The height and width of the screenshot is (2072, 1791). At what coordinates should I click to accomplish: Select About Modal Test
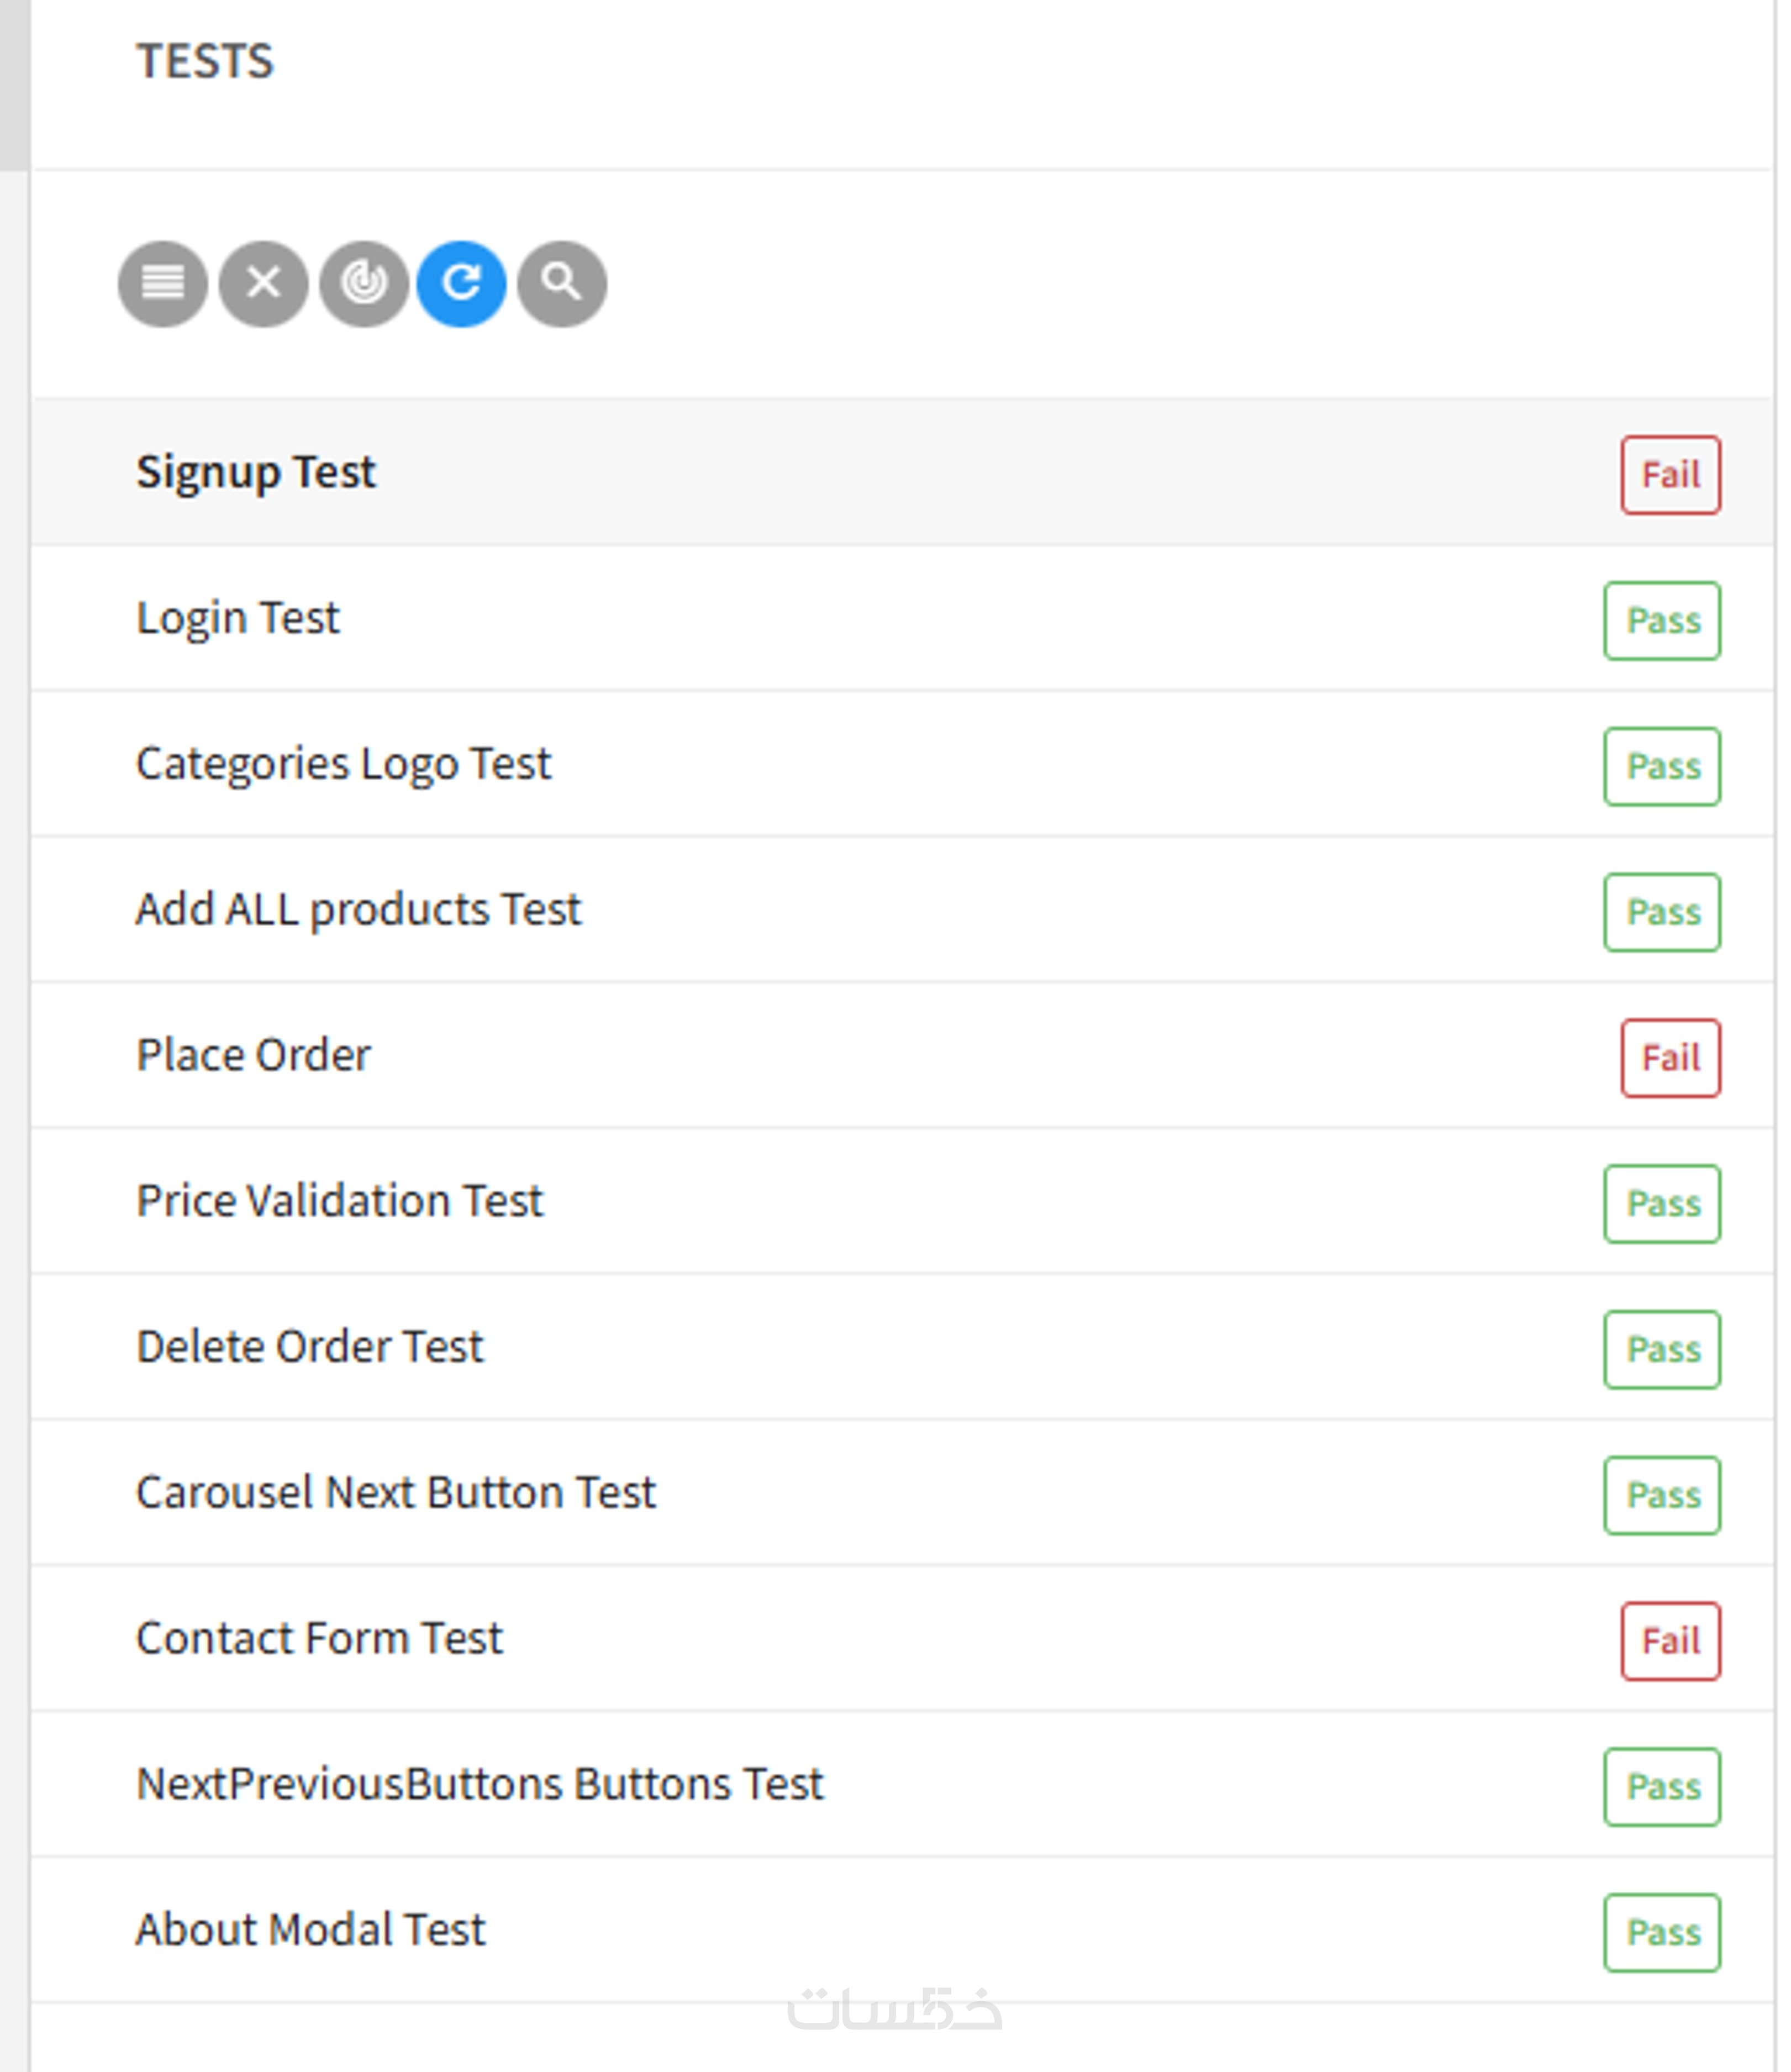click(311, 1930)
